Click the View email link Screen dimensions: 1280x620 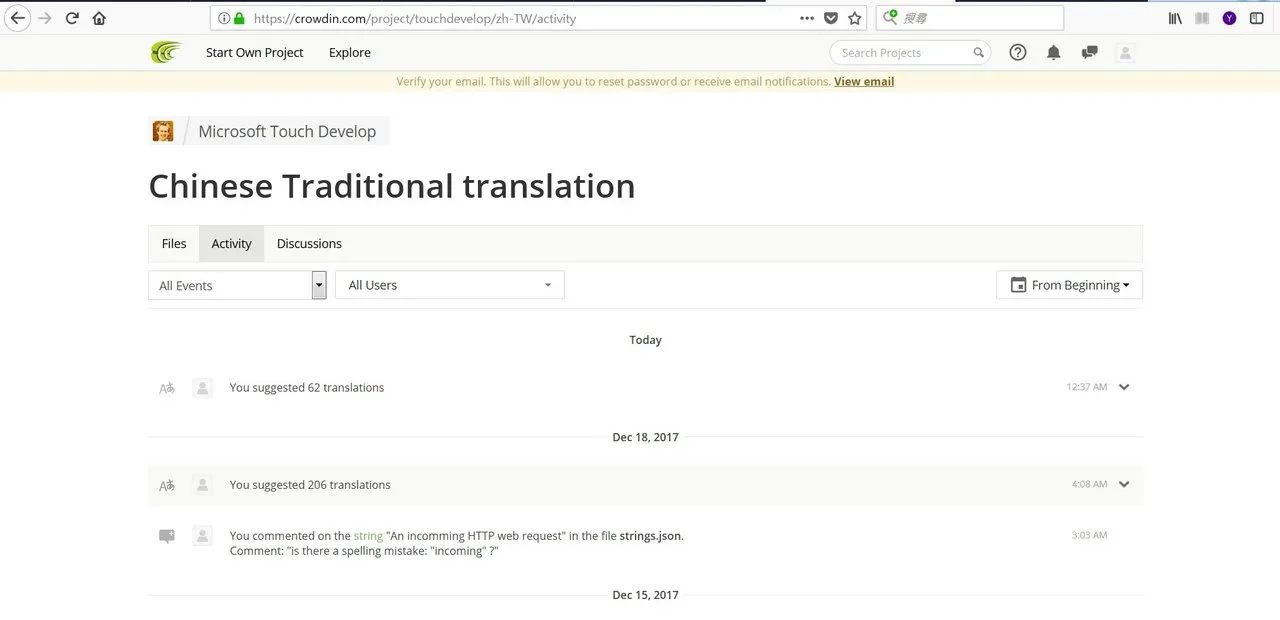(864, 82)
